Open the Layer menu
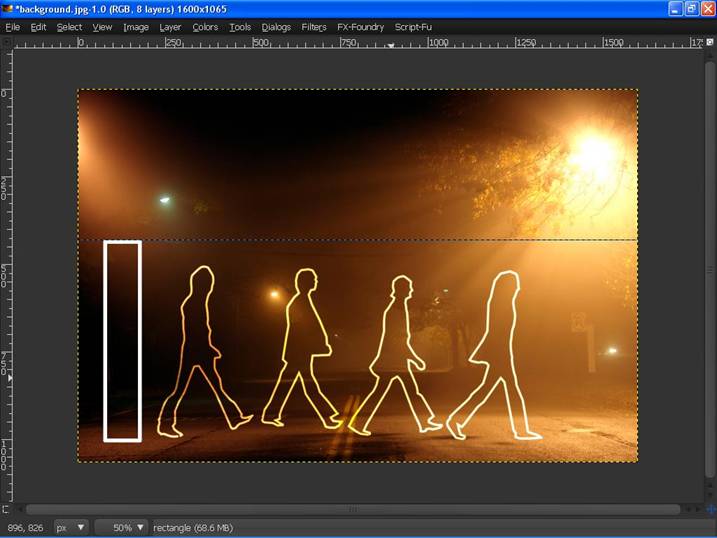Viewport: 717px width, 538px height. coord(170,27)
